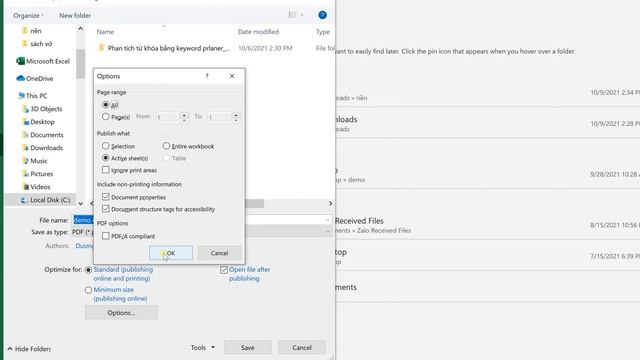This screenshot has height=360, width=640.
Task: Click the sidebar scroll-down arrow
Action: (80, 203)
